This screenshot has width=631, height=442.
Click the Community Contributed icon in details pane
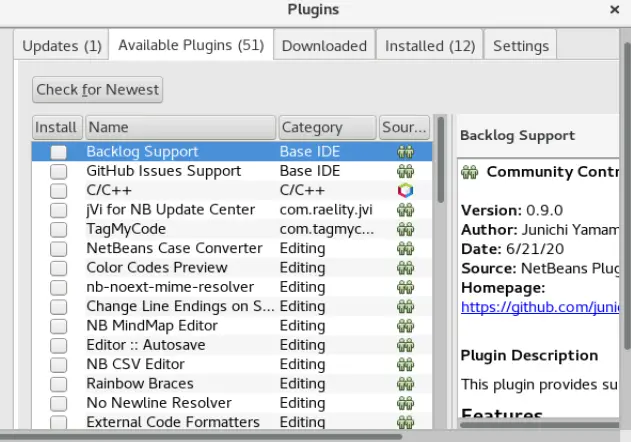(470, 172)
